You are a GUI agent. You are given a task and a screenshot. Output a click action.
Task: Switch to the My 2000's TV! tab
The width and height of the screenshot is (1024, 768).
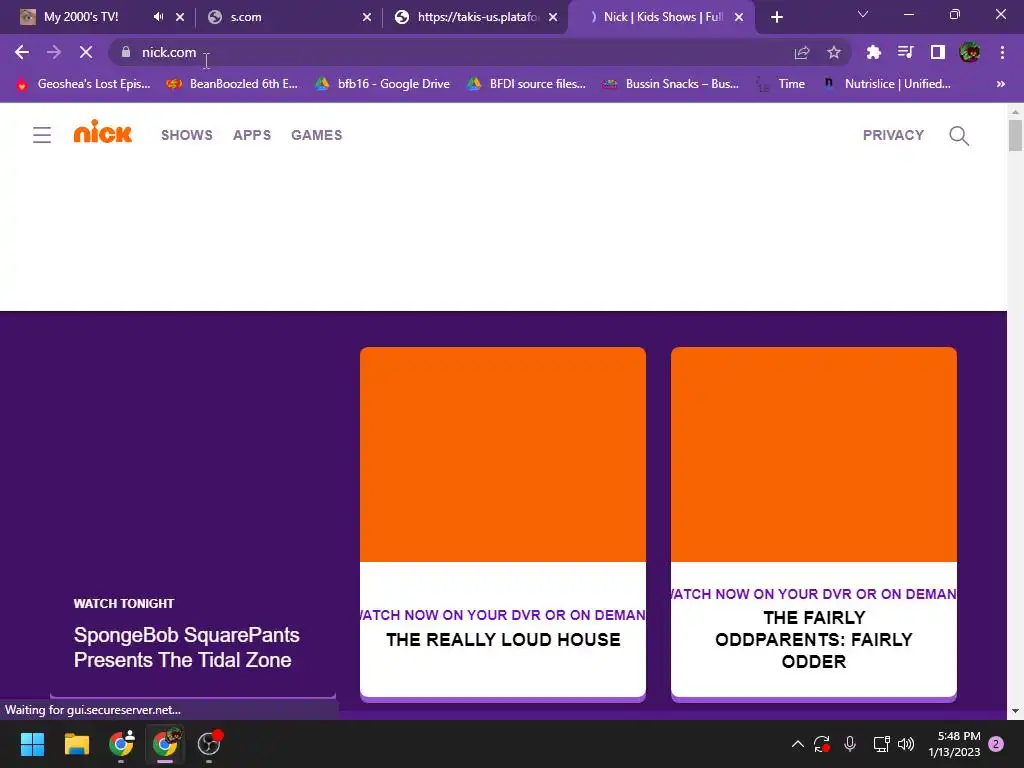click(x=81, y=17)
